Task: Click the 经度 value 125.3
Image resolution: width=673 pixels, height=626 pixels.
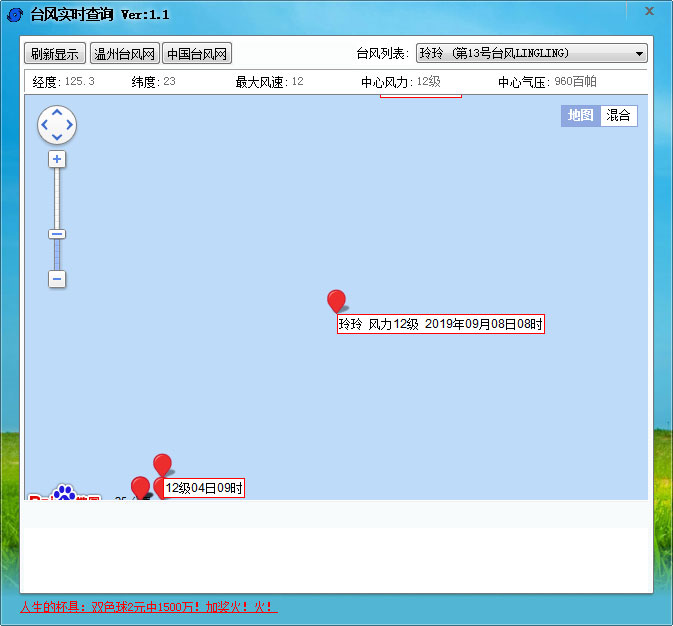Action: click(x=80, y=81)
